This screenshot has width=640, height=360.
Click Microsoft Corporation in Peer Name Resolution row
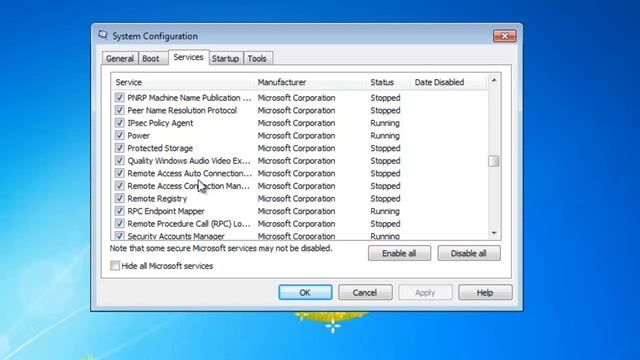pyautogui.click(x=296, y=110)
